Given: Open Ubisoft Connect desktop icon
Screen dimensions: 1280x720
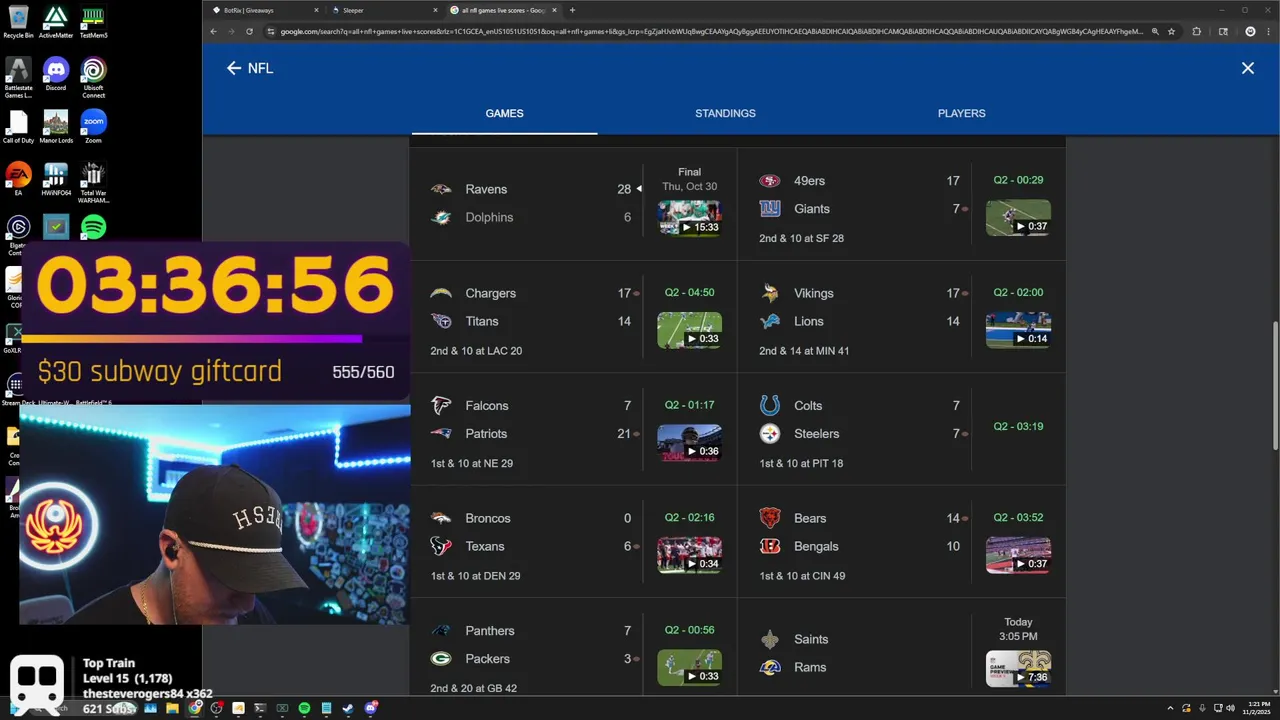Looking at the screenshot, I should tap(93, 77).
